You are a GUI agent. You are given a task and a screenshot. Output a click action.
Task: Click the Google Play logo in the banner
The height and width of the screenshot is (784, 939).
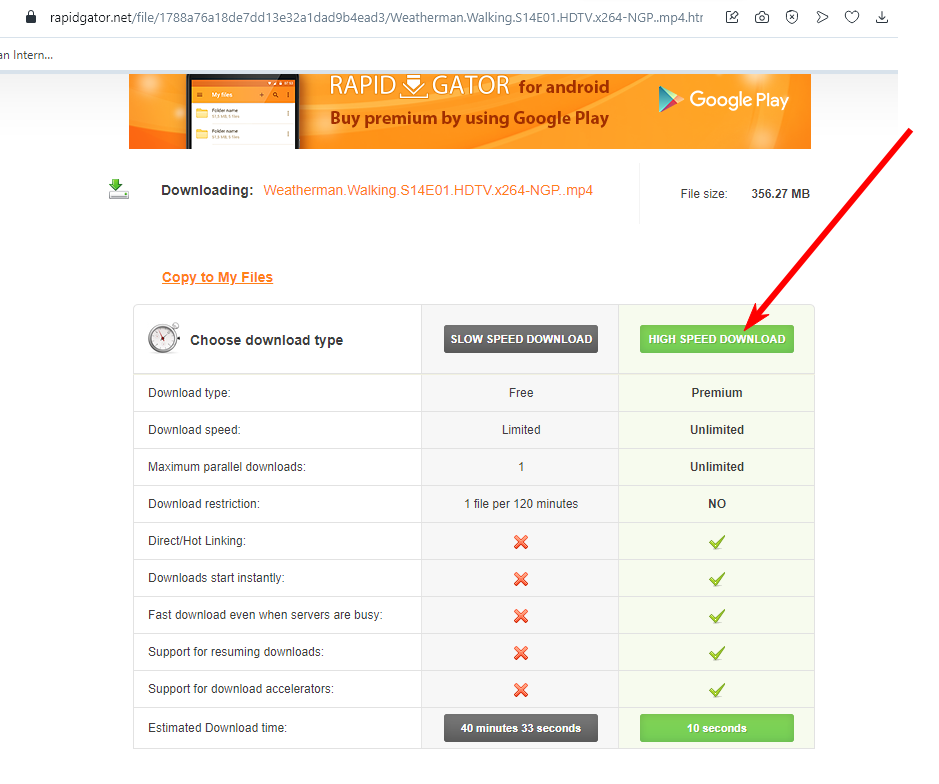723,99
